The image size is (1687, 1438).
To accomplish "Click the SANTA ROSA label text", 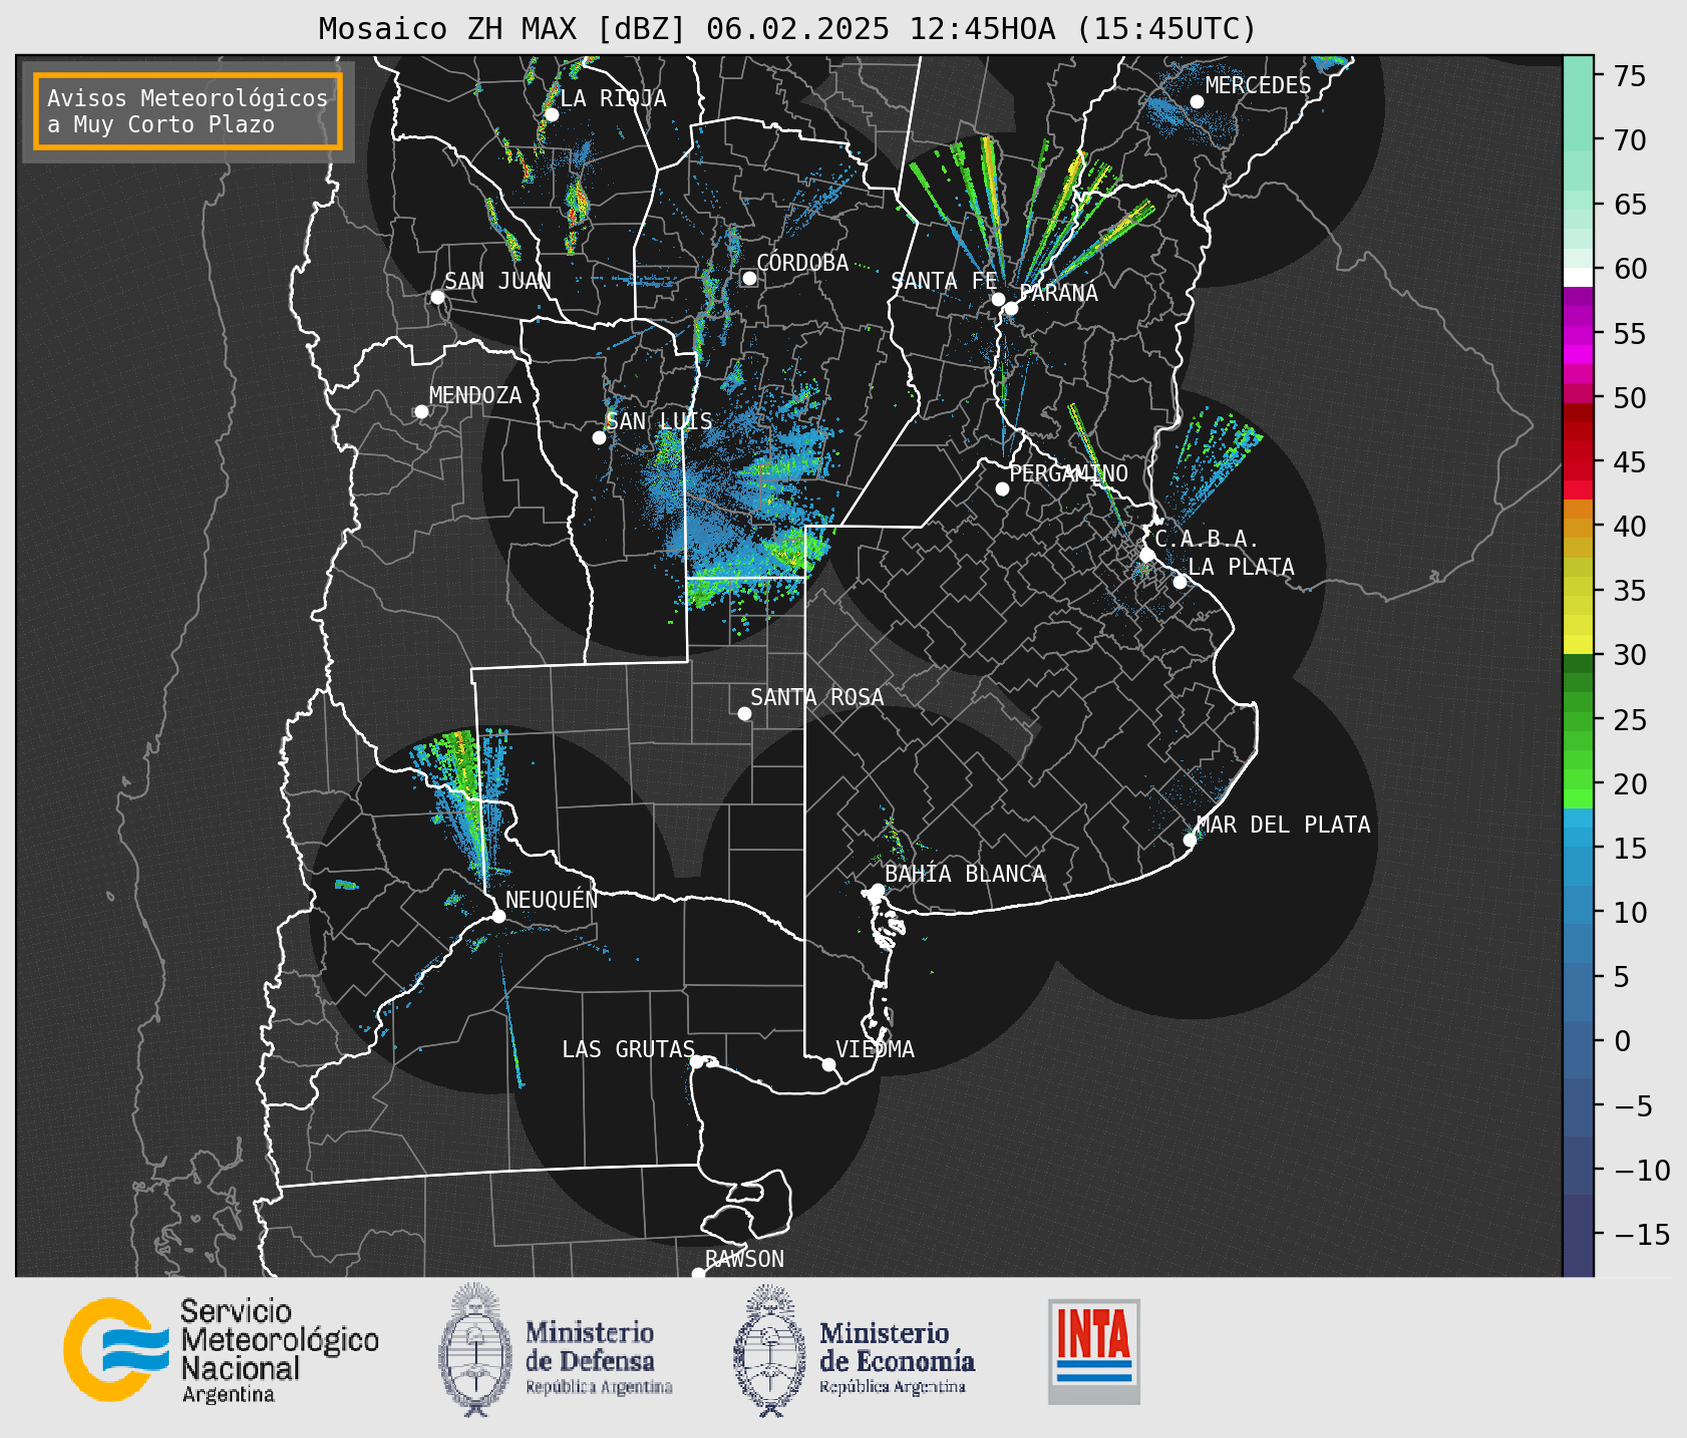I will tap(817, 697).
